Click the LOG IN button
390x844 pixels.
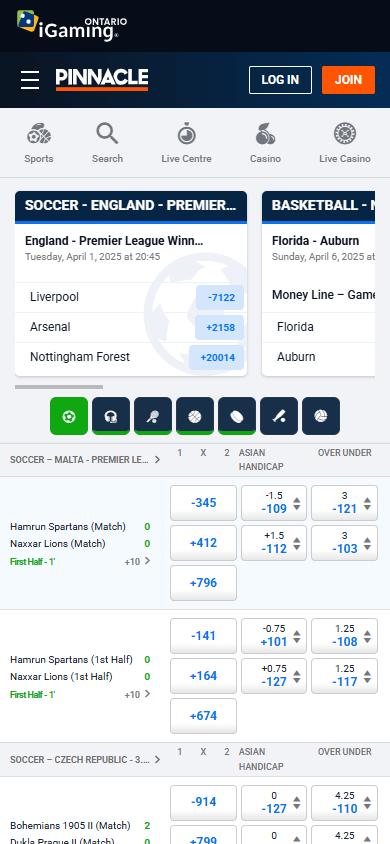point(280,80)
